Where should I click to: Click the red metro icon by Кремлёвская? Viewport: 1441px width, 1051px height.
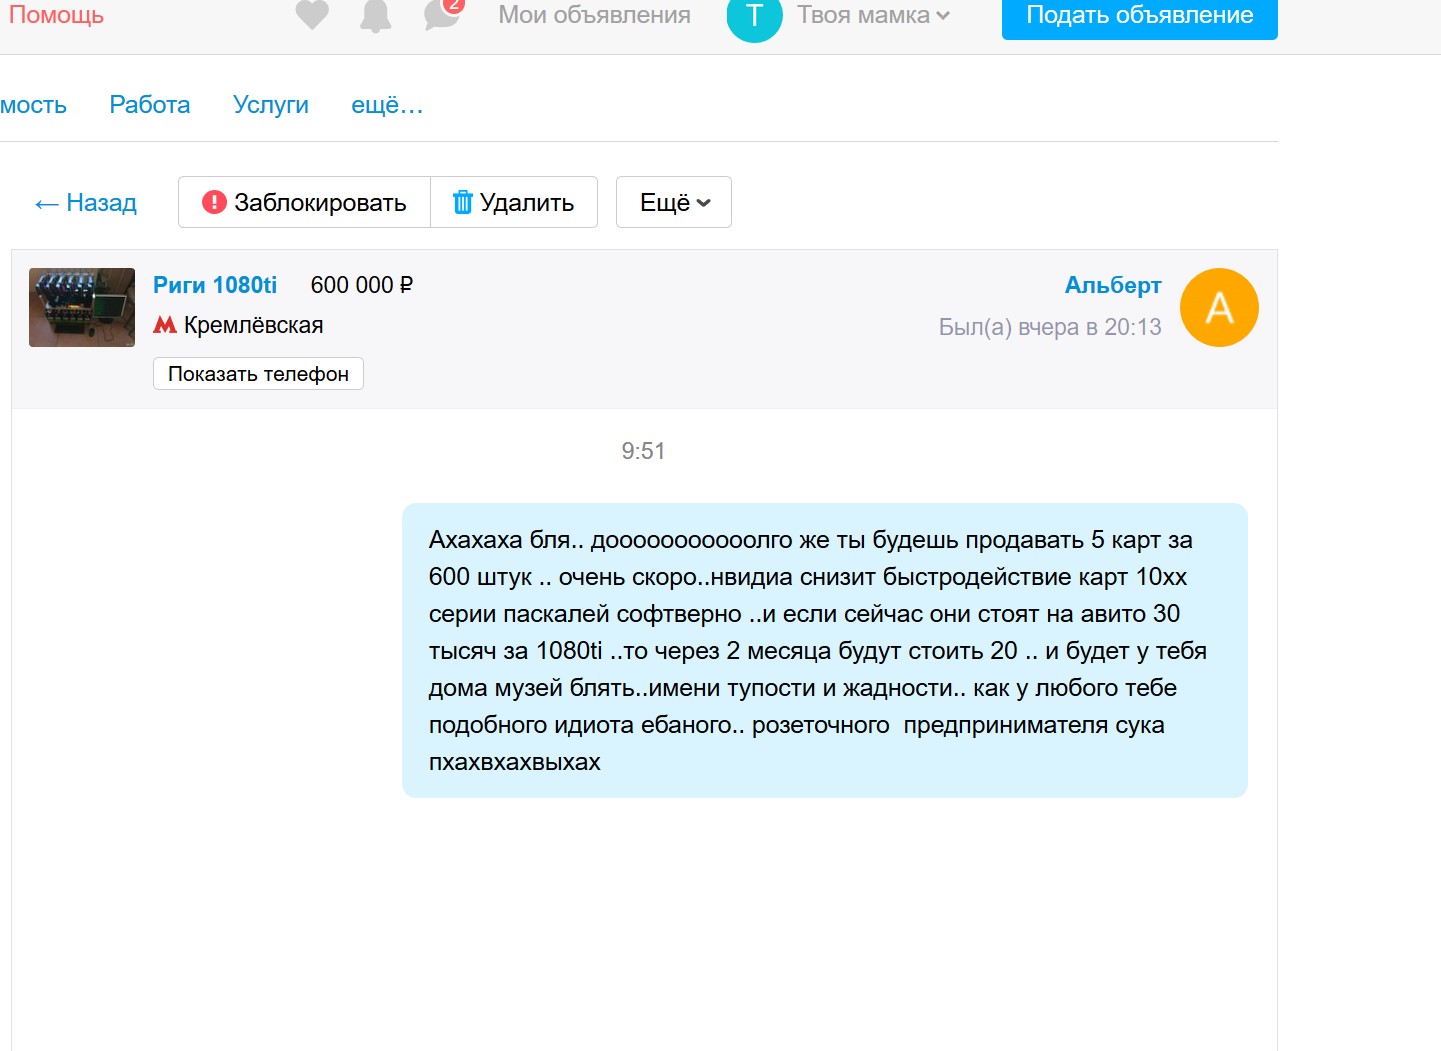pyautogui.click(x=165, y=325)
